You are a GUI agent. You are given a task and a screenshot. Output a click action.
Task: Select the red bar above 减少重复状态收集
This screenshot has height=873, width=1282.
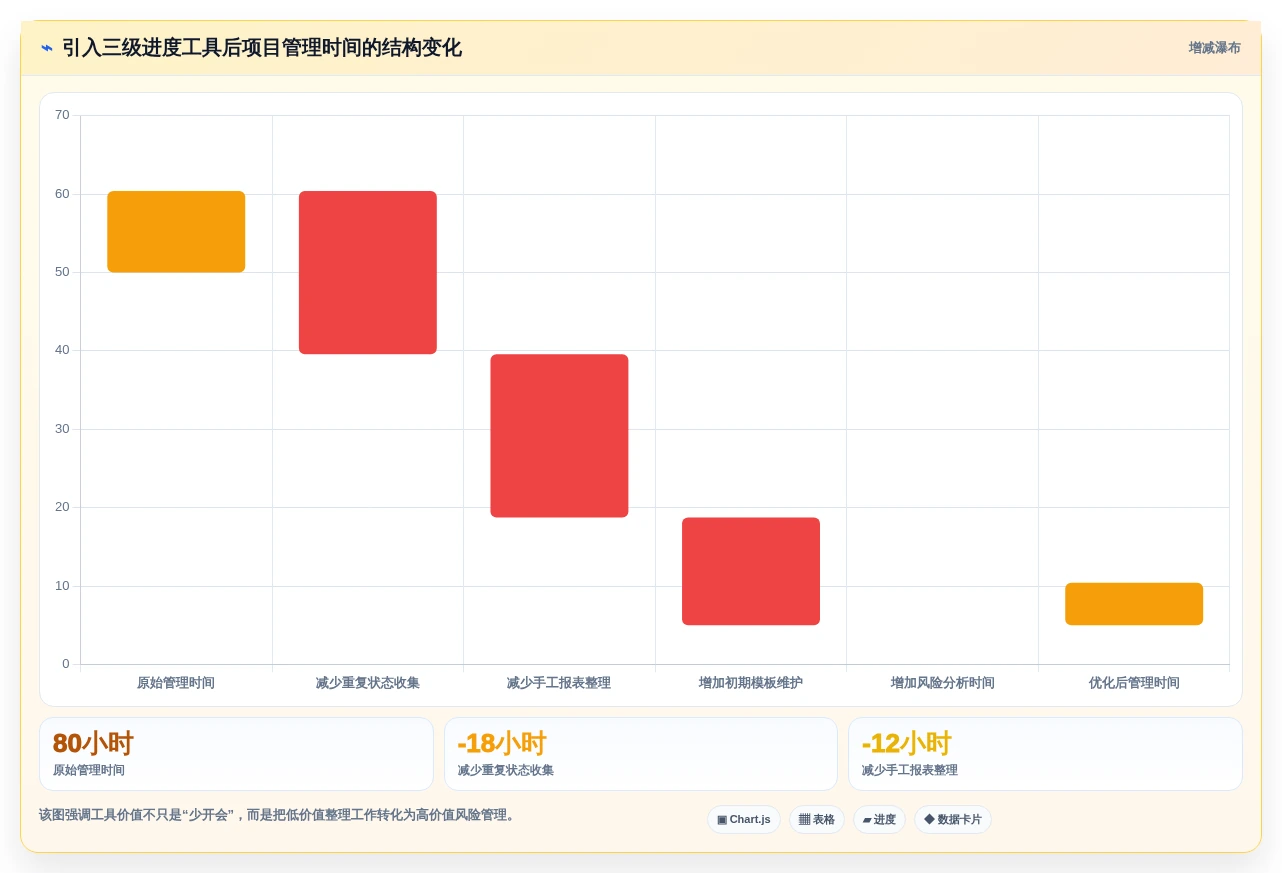pyautogui.click(x=368, y=272)
